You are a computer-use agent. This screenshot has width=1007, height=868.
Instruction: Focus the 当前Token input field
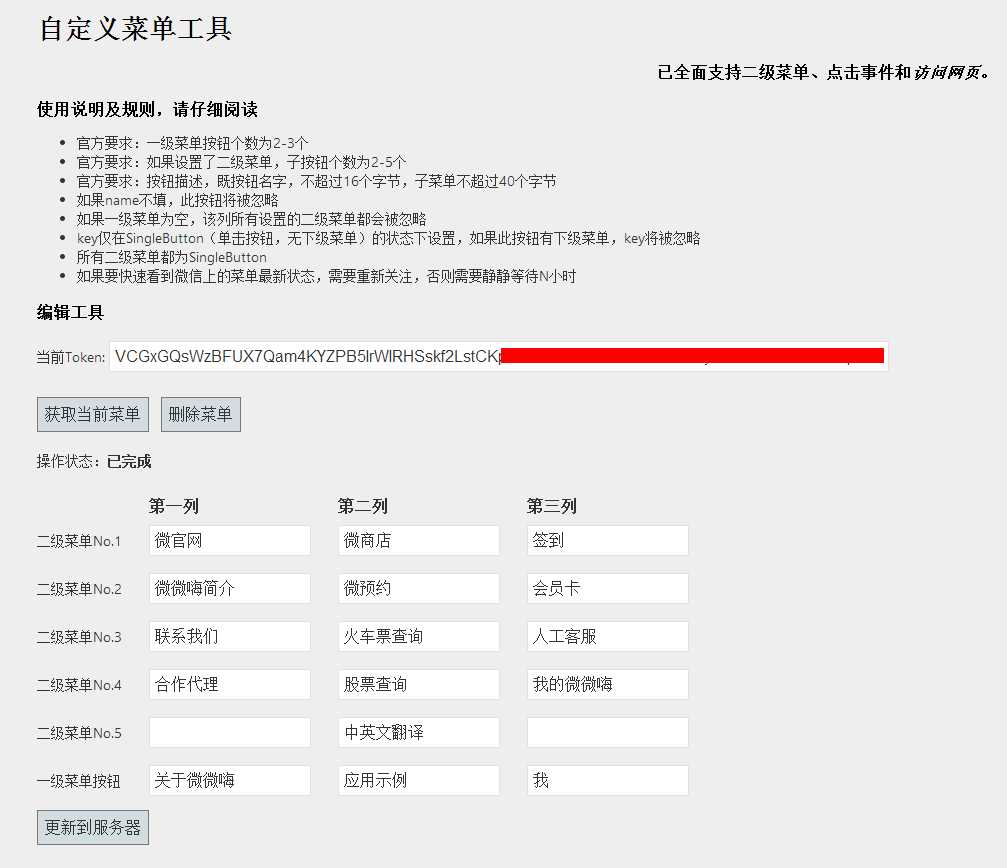click(x=498, y=356)
